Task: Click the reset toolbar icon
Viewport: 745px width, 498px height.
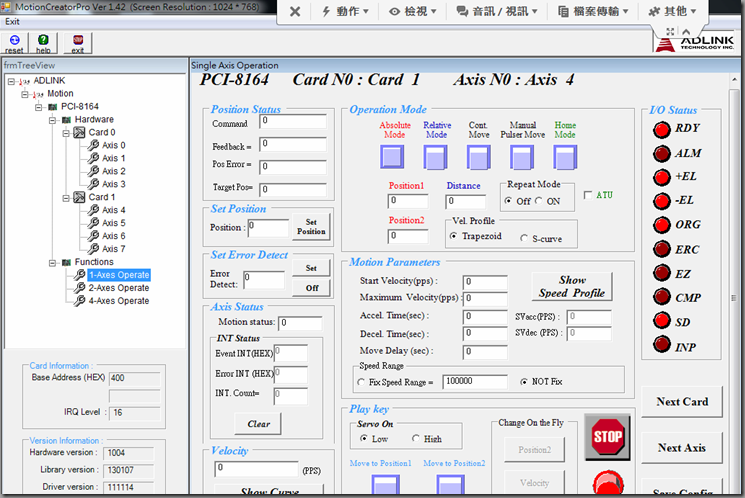Action: tap(14, 42)
